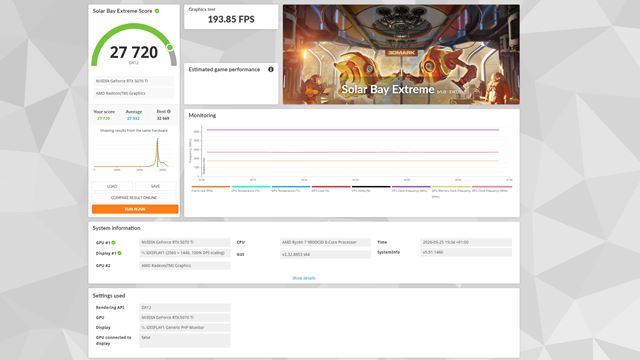The image size is (640, 360).
Task: Click the Monitoring line chart
Action: 351,153
